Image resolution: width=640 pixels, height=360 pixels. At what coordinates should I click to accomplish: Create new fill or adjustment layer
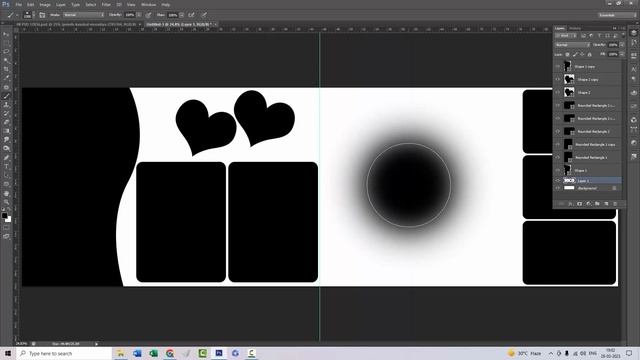(588, 204)
